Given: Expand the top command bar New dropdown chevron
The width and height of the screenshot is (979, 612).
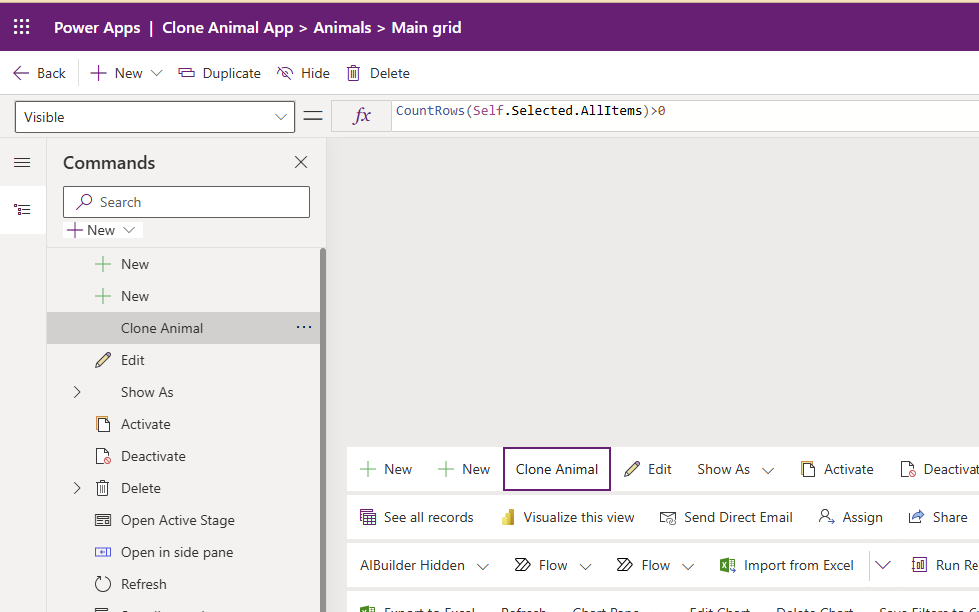Looking at the screenshot, I should (157, 73).
